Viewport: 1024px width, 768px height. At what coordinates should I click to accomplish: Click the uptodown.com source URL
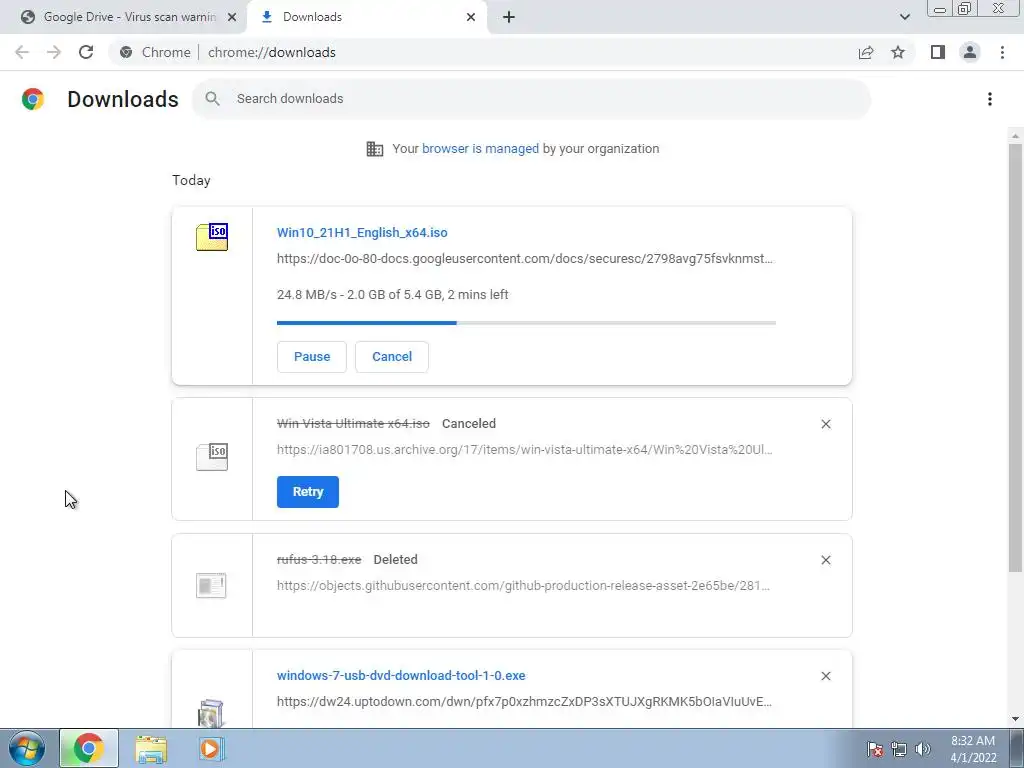[x=524, y=701]
